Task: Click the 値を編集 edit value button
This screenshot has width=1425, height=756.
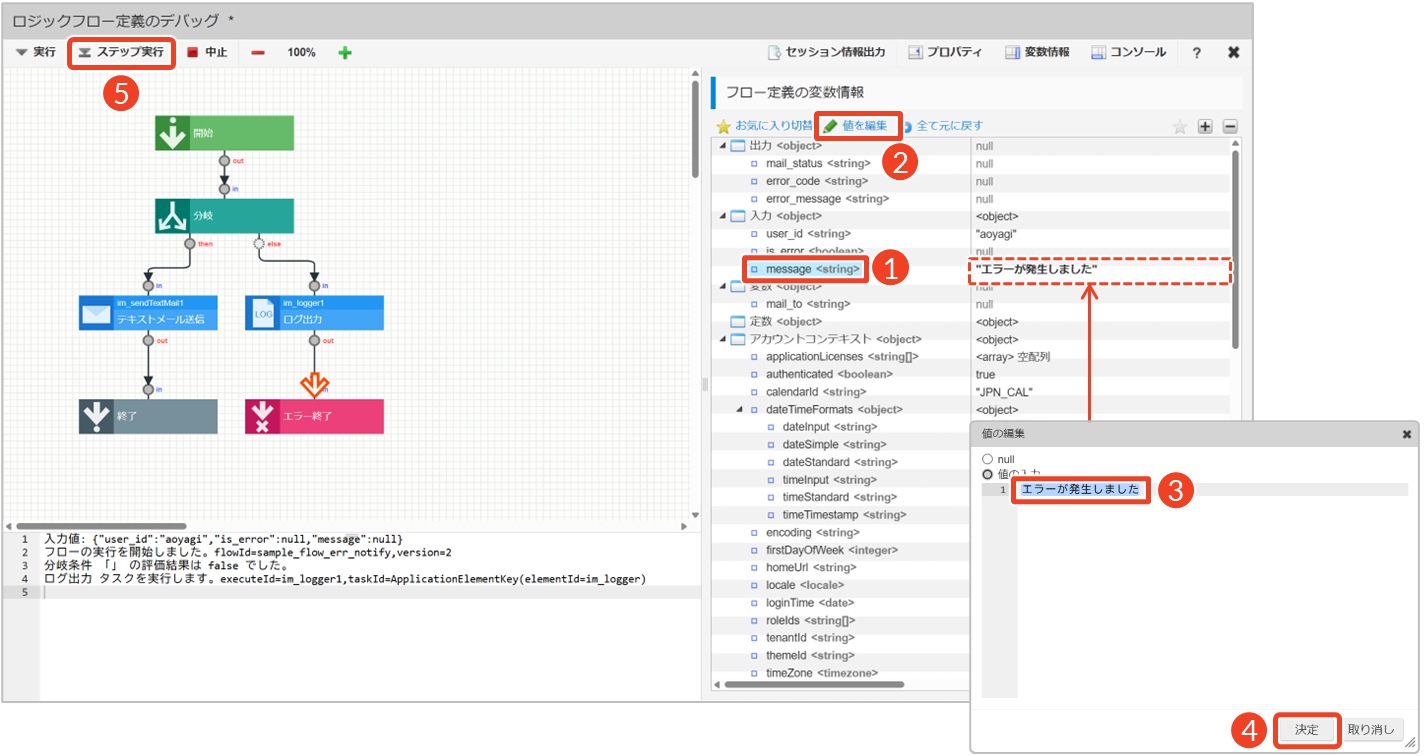Action: [x=857, y=126]
